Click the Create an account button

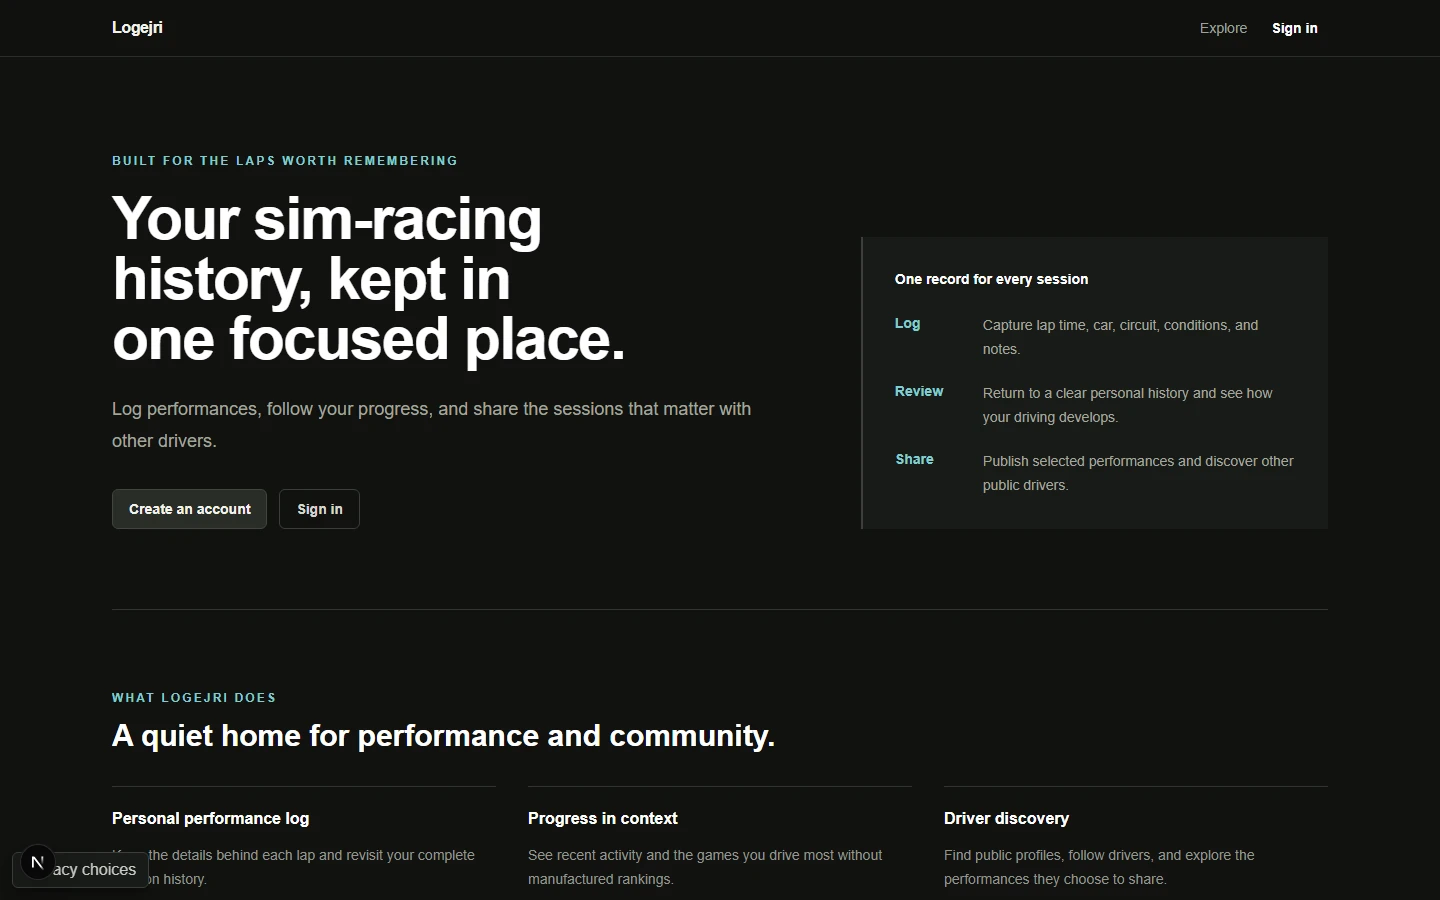pos(189,509)
